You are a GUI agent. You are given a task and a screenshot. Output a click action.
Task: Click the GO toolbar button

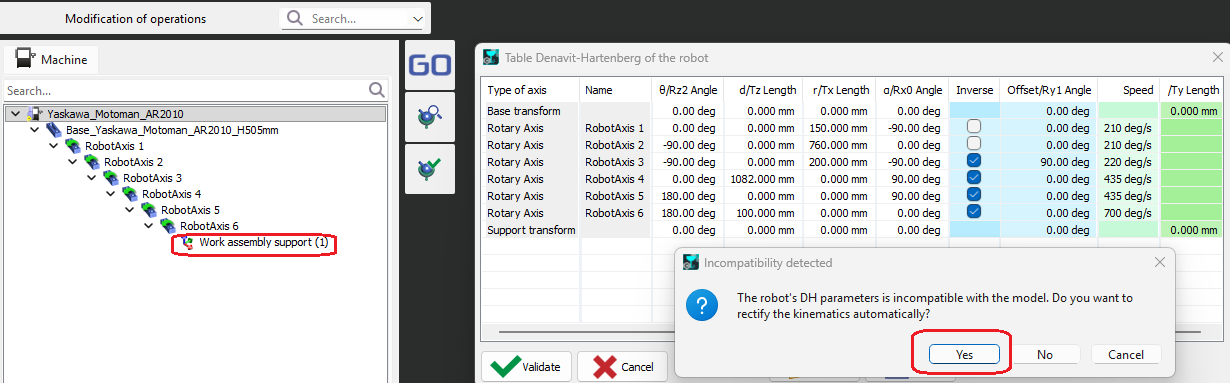tap(431, 66)
